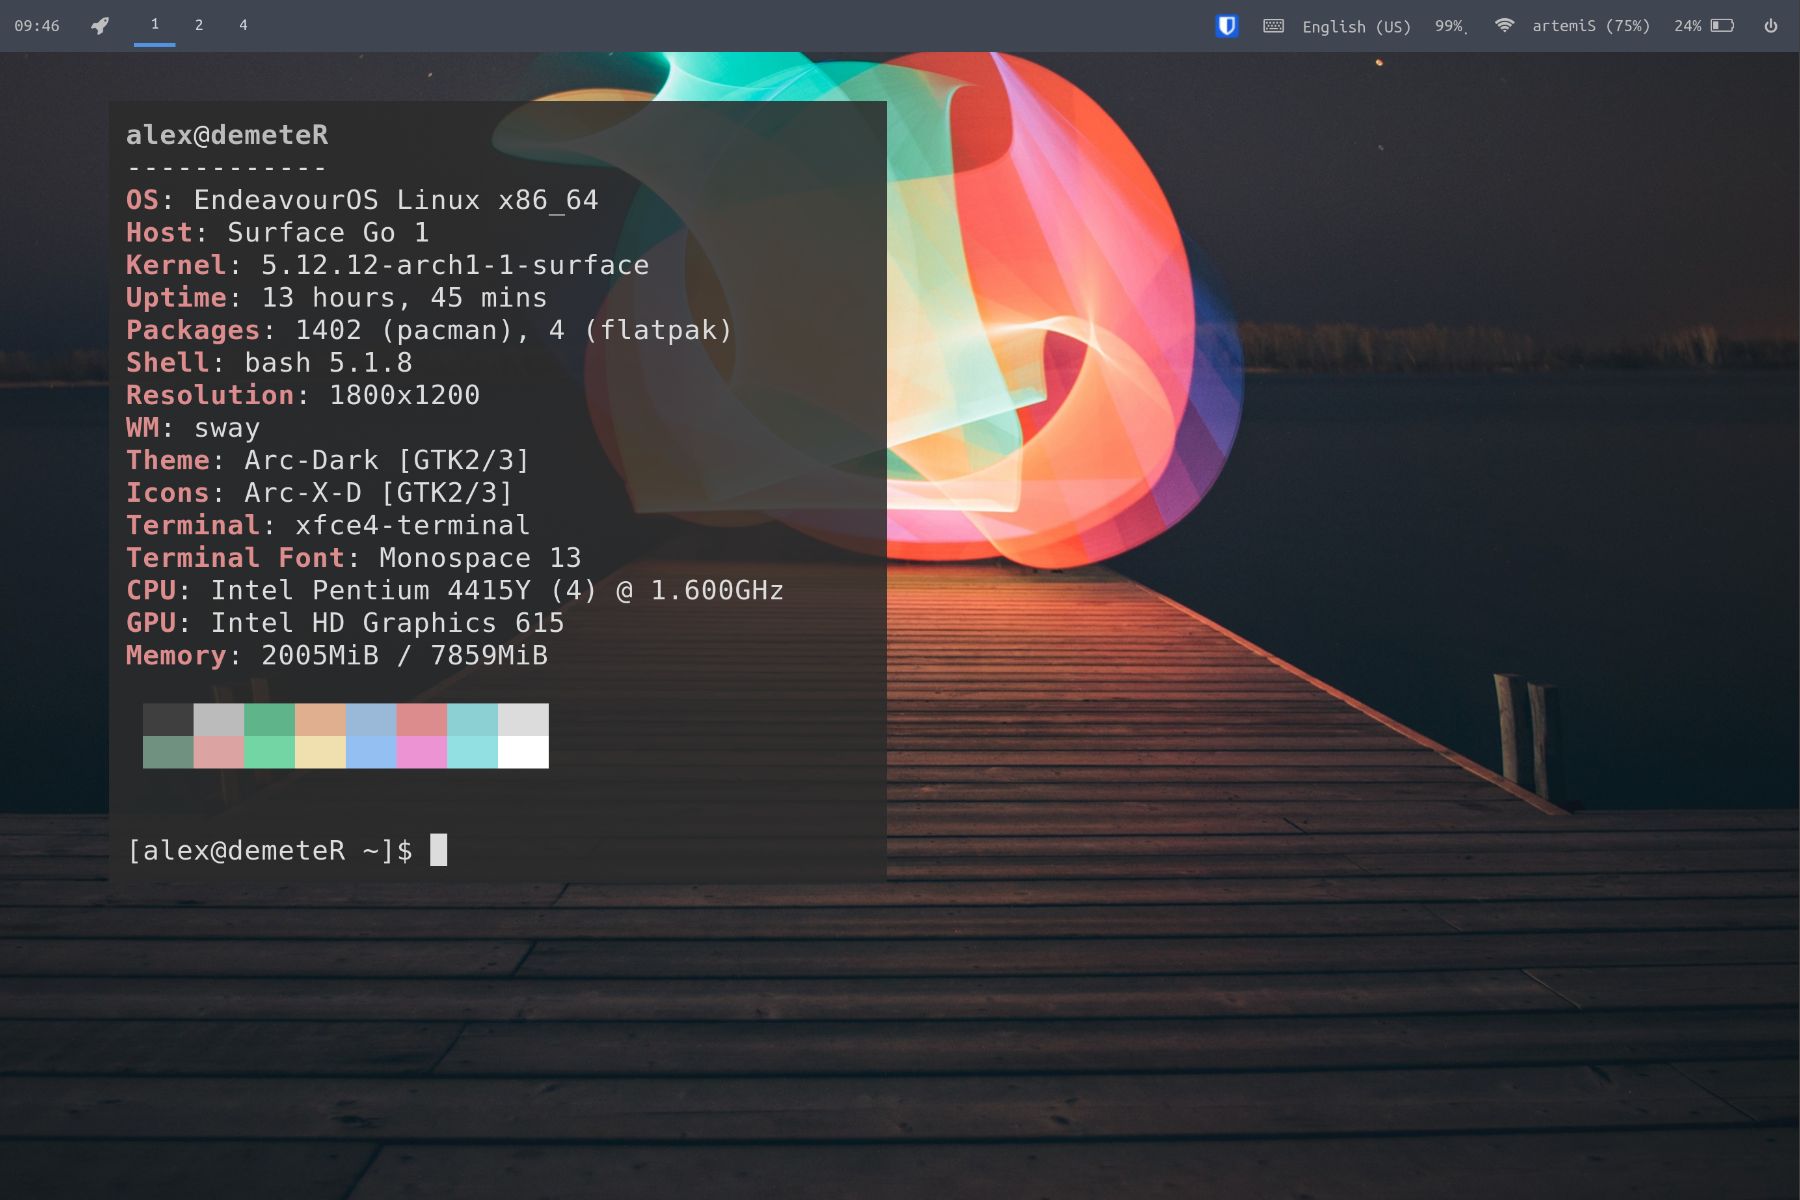1800x1200 pixels.
Task: Click the Host: Surface Go 1 line
Action: pyautogui.click(x=278, y=233)
